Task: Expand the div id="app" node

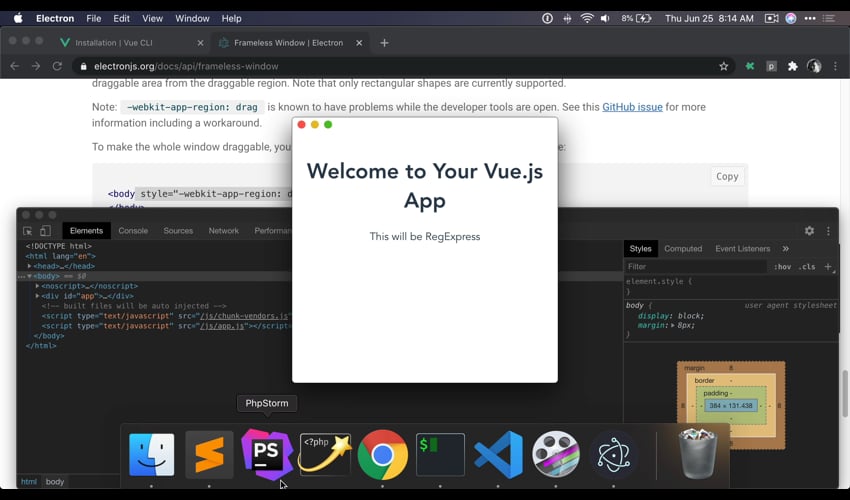Action: pos(37,296)
